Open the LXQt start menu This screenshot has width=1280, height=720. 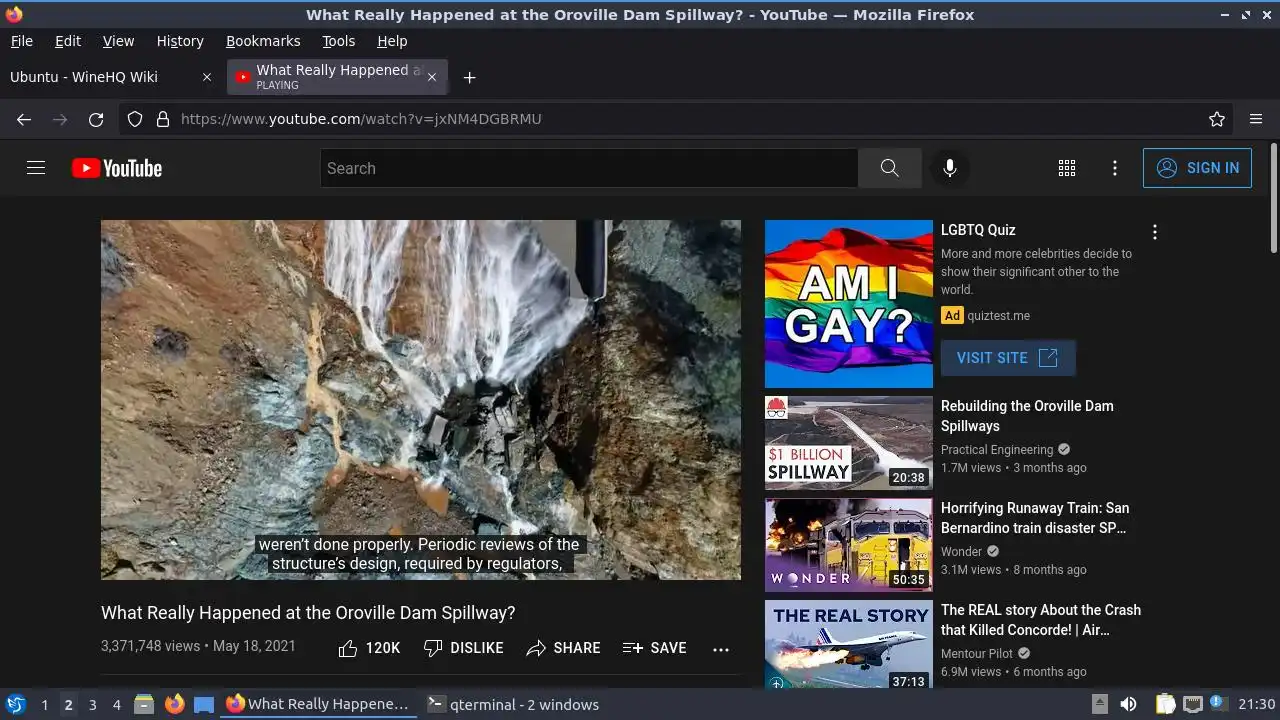[x=16, y=704]
